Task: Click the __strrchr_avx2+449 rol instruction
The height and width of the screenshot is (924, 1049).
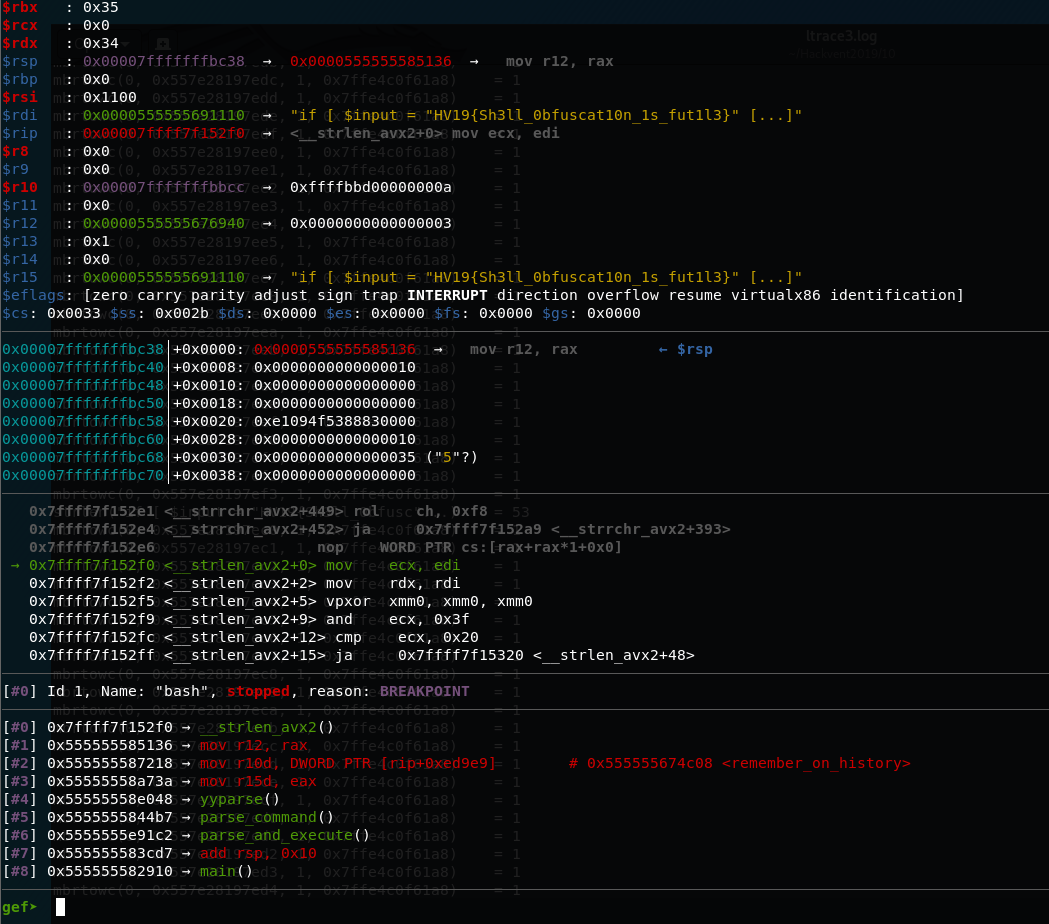Action: tap(258, 512)
